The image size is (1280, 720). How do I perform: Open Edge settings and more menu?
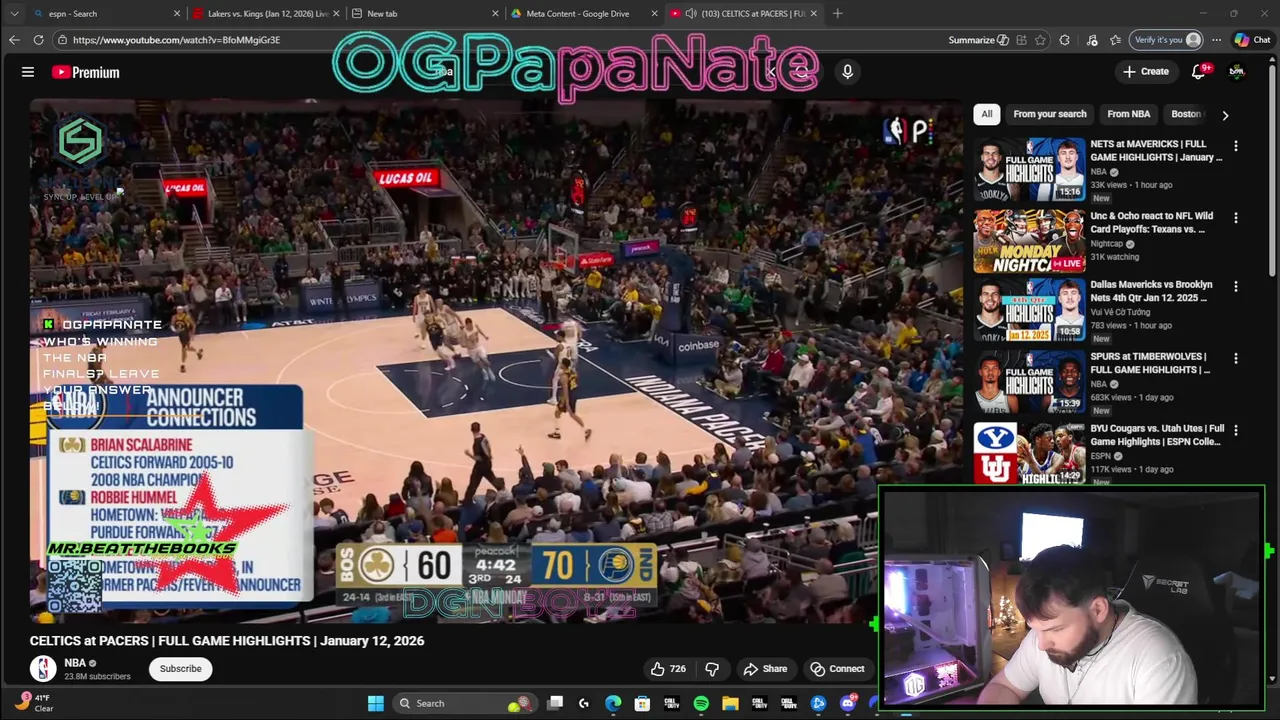[x=1216, y=40]
